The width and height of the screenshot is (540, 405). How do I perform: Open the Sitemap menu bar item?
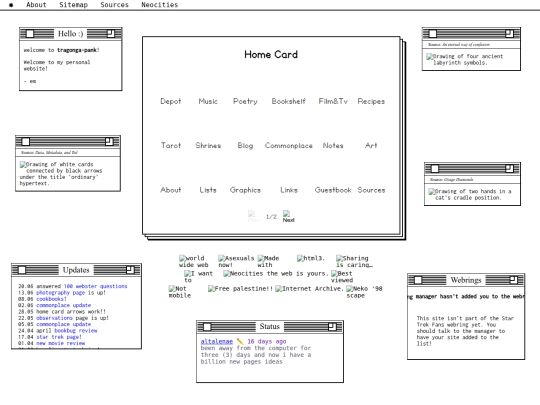(73, 5)
